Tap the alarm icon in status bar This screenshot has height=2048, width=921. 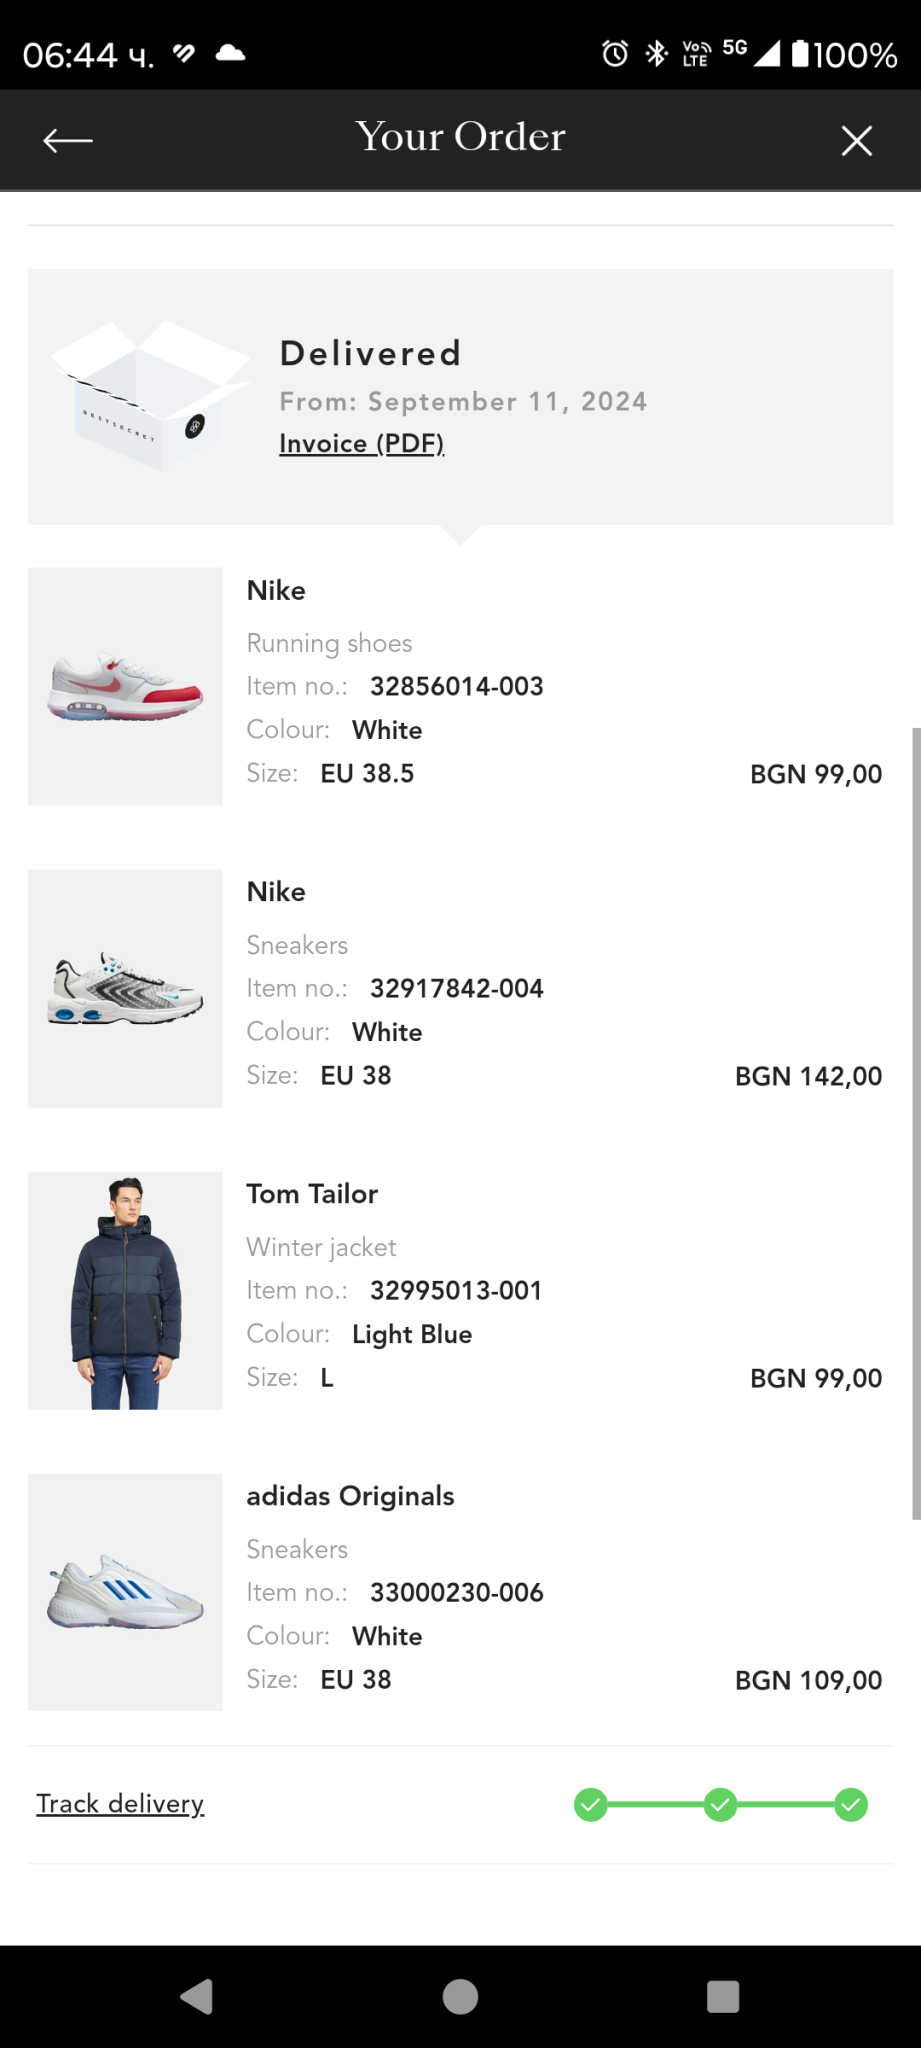tap(615, 54)
